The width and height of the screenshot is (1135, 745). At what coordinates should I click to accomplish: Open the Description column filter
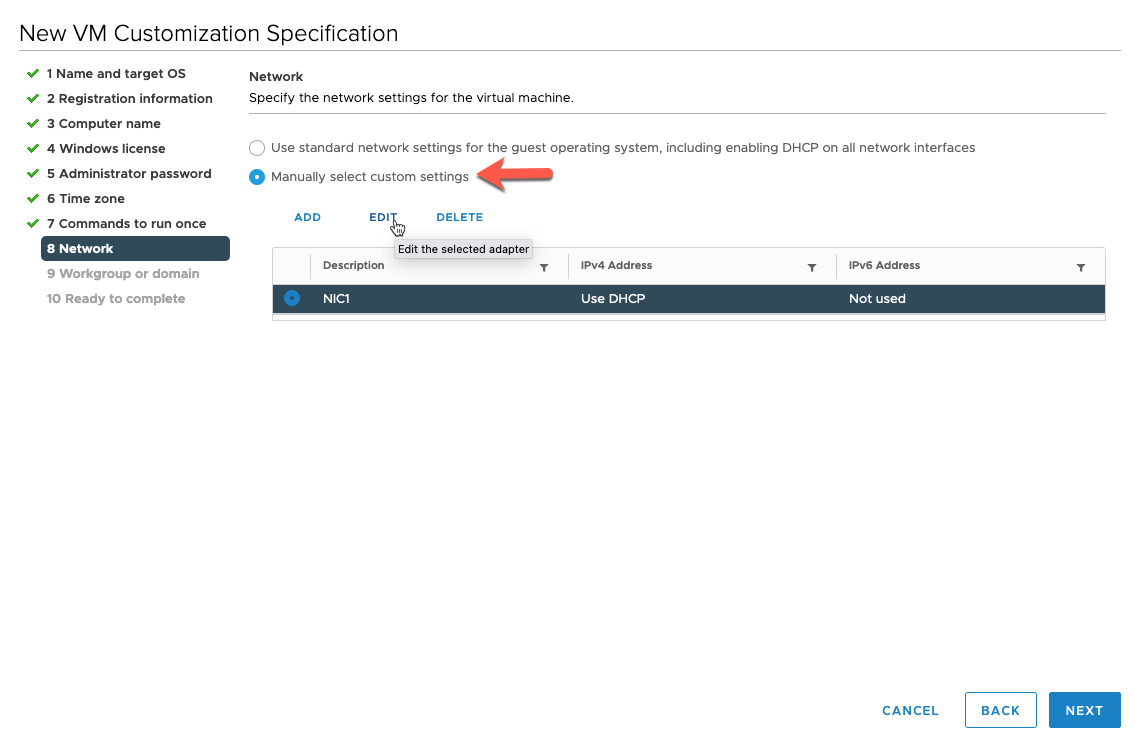click(544, 266)
